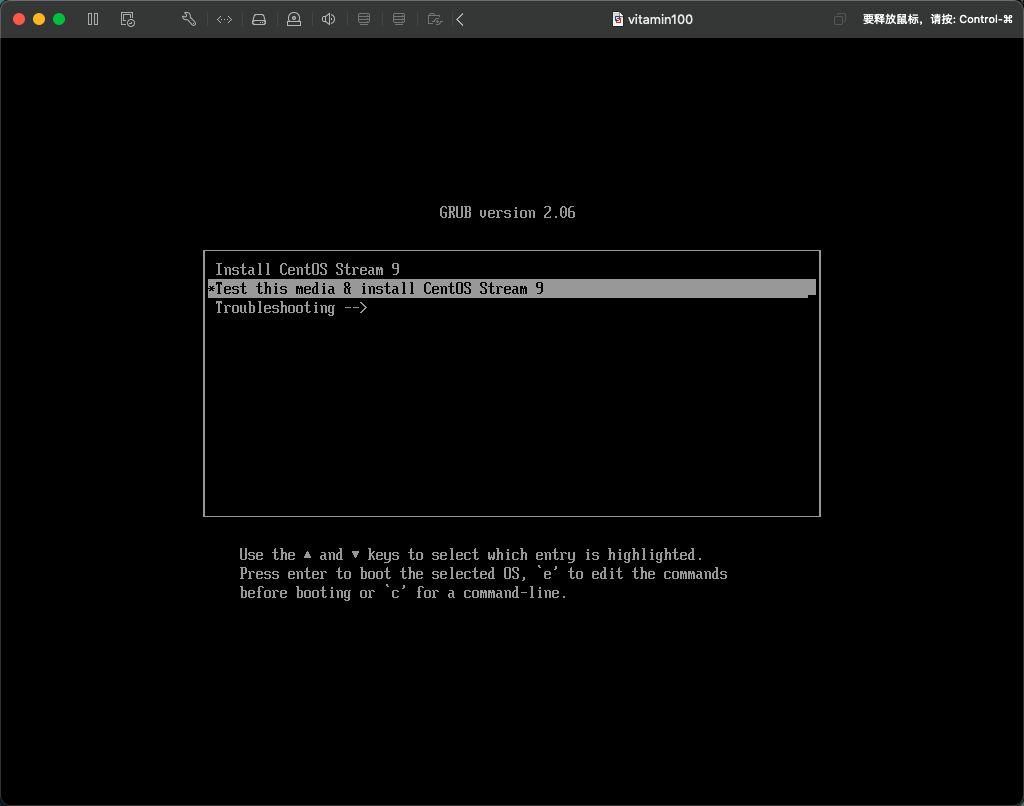1024x806 pixels.
Task: Click the GRUB version 2.06 heading
Action: [x=507, y=213]
